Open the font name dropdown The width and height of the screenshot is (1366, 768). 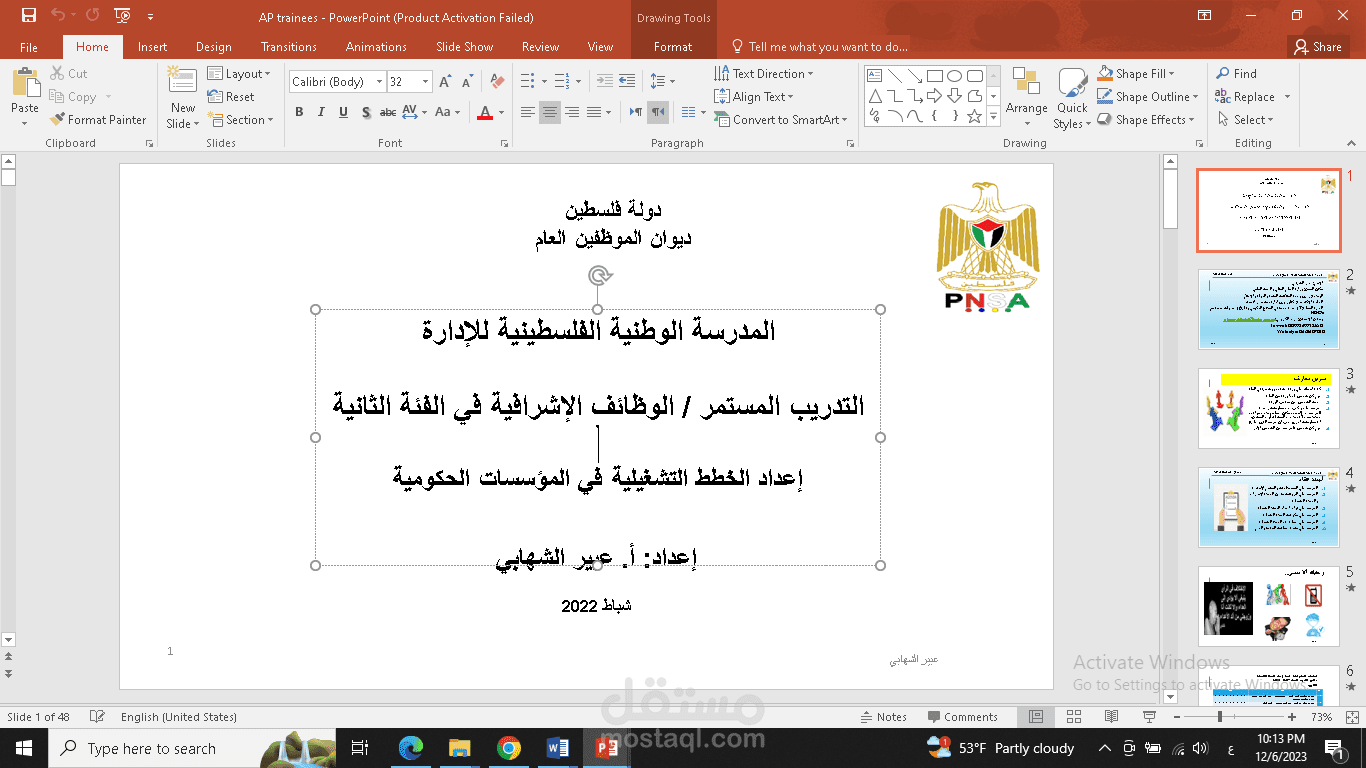(379, 82)
